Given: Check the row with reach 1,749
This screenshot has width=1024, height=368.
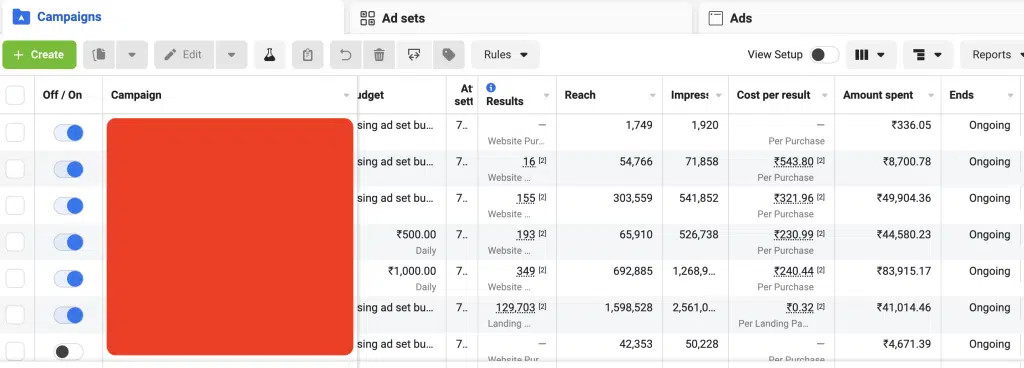Looking at the screenshot, I should (15, 133).
